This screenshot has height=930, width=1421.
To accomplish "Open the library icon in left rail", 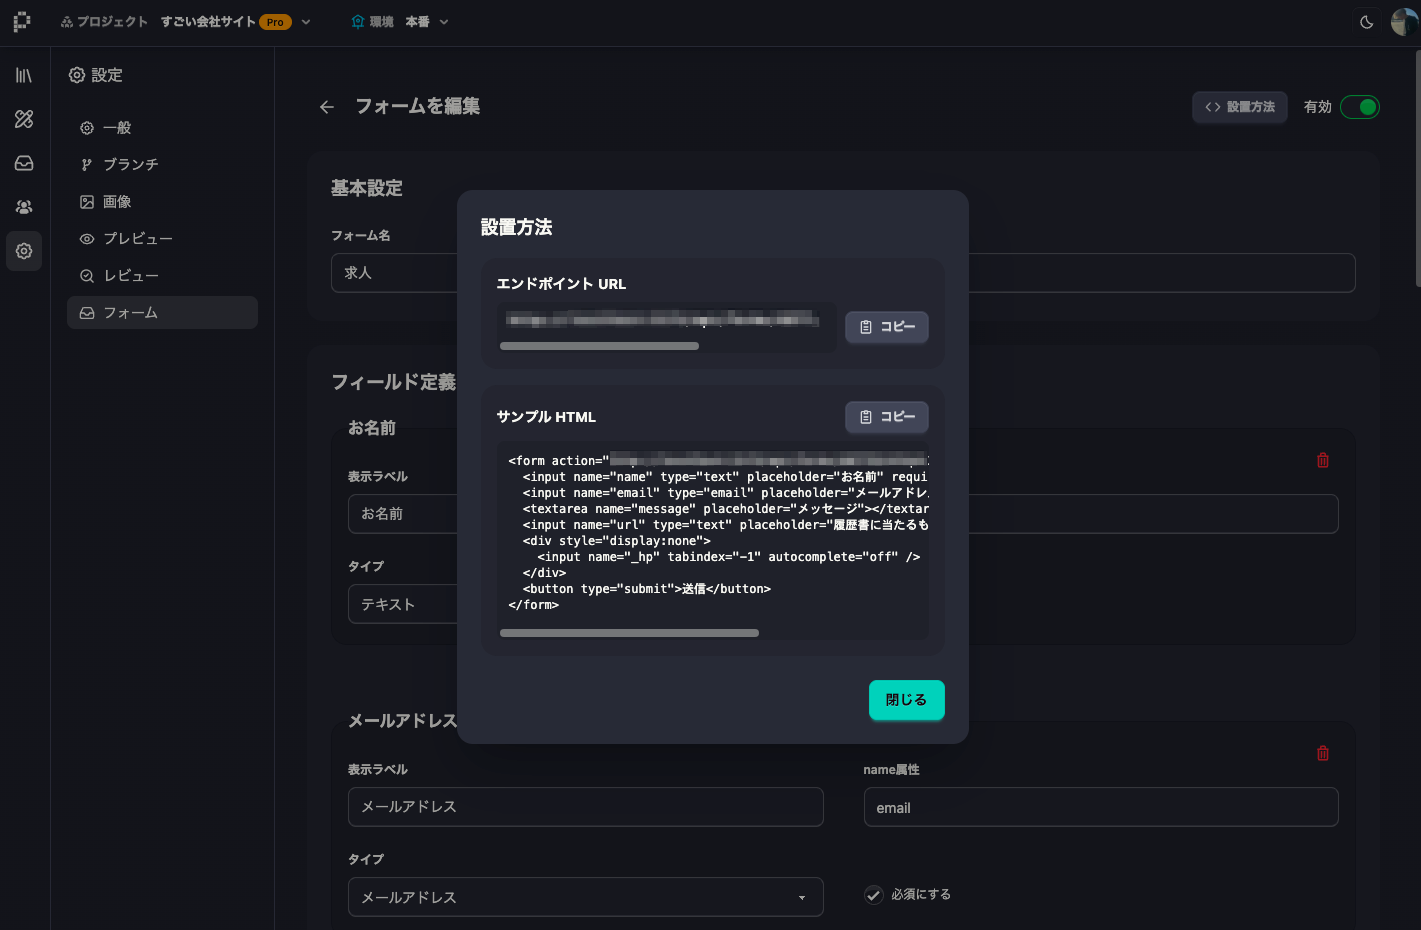I will [24, 75].
